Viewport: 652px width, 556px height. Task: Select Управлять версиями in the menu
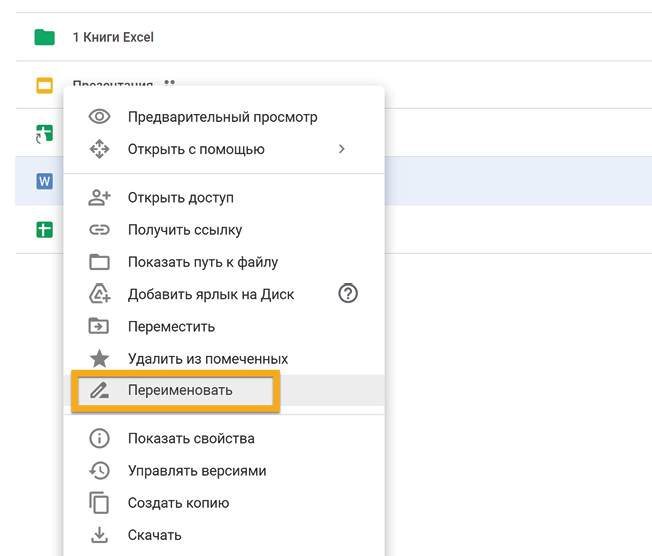(x=196, y=470)
